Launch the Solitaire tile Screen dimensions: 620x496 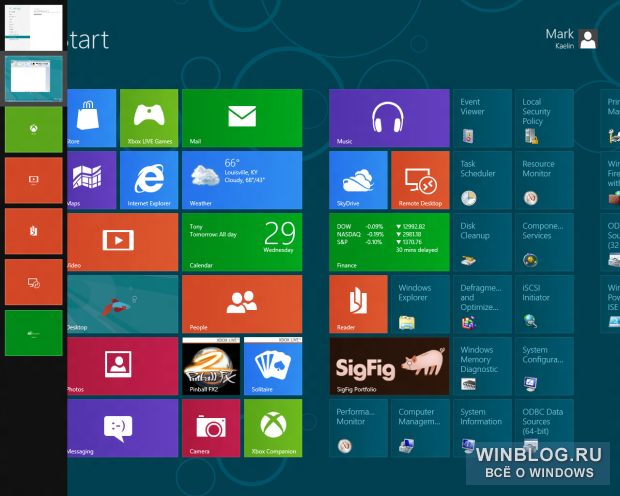(273, 366)
